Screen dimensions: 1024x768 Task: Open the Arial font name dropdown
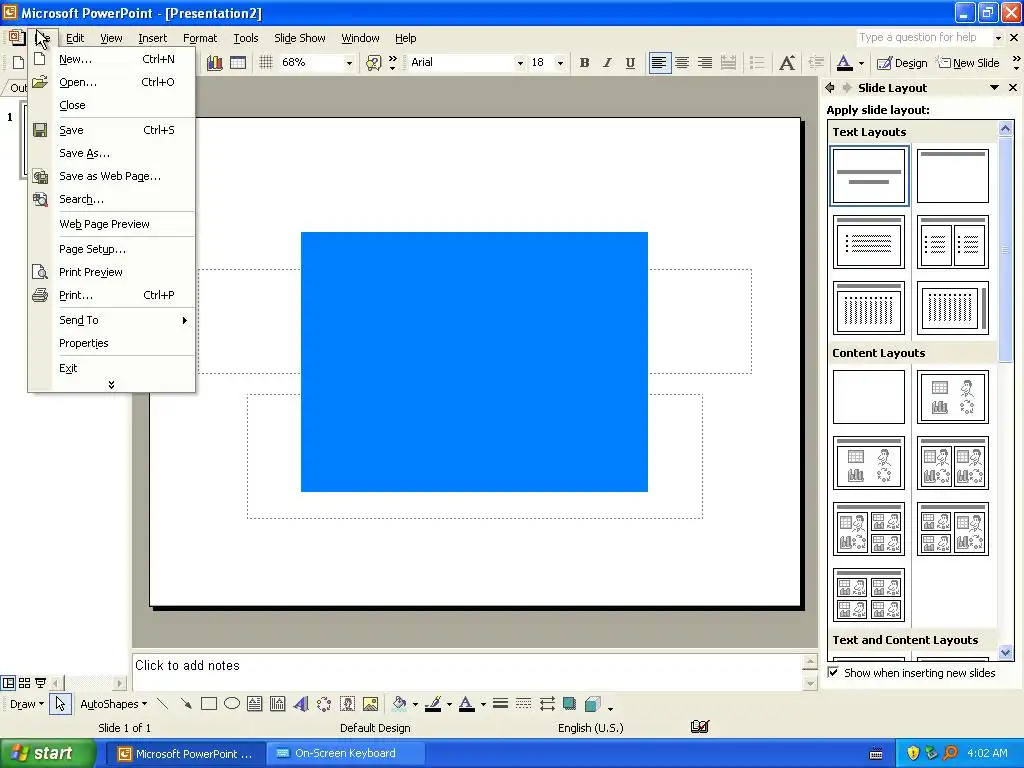click(x=520, y=63)
